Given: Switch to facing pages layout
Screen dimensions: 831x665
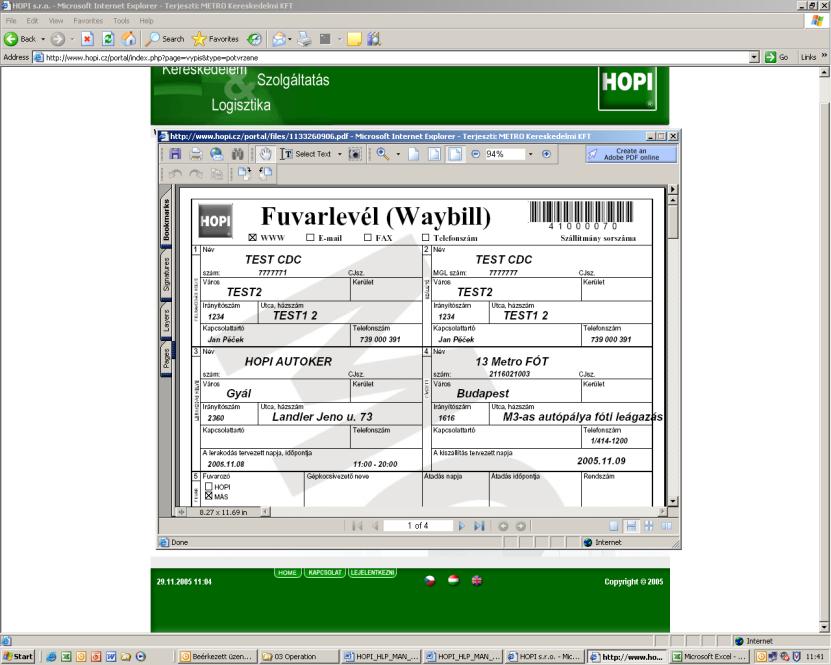Looking at the screenshot, I should tap(667, 526).
